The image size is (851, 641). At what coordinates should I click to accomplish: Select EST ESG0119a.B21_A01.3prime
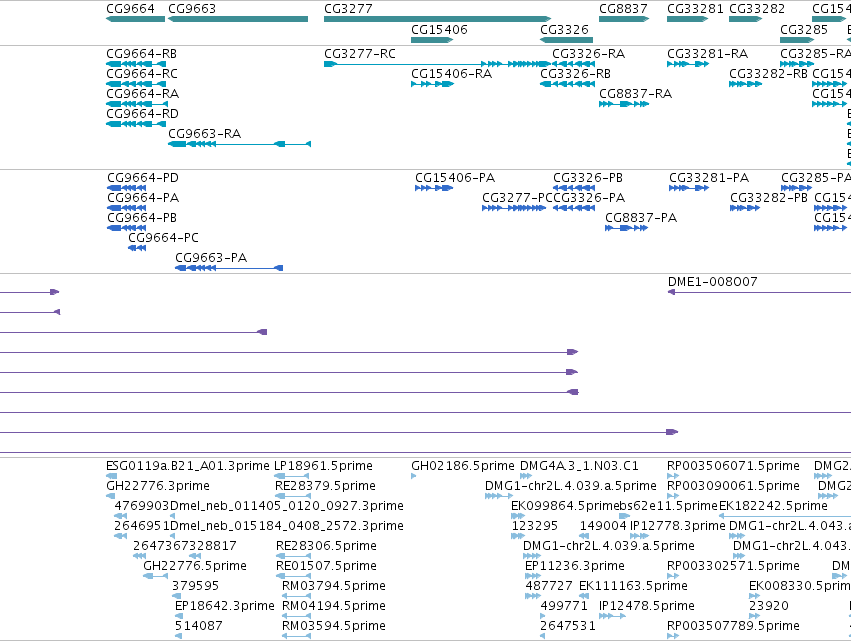coord(112,476)
